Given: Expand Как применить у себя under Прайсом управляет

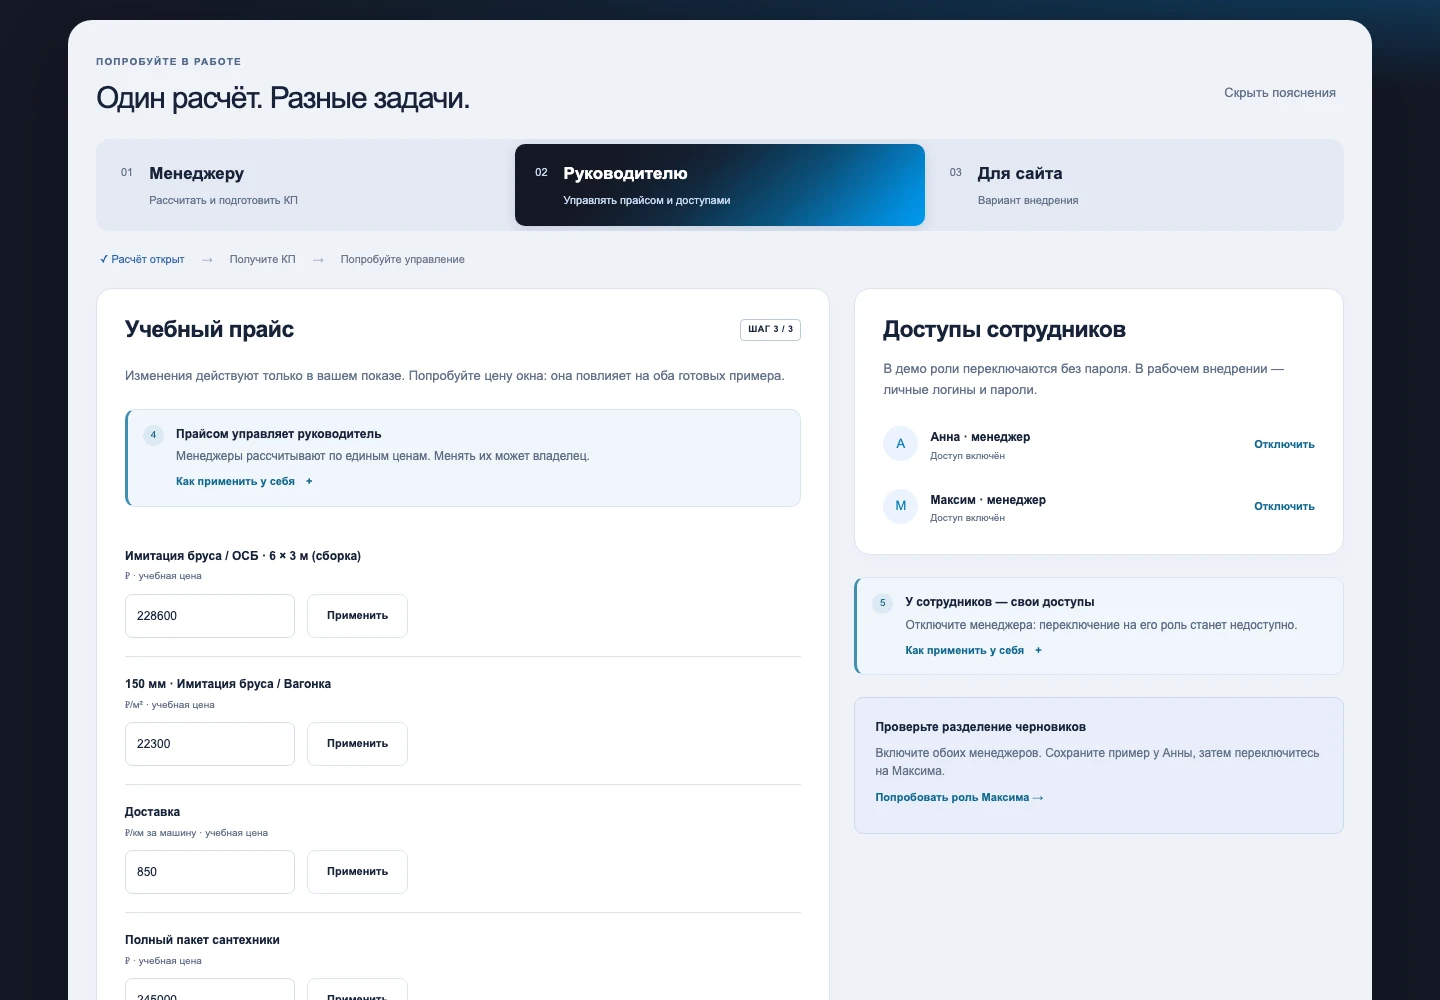Looking at the screenshot, I should pyautogui.click(x=244, y=481).
